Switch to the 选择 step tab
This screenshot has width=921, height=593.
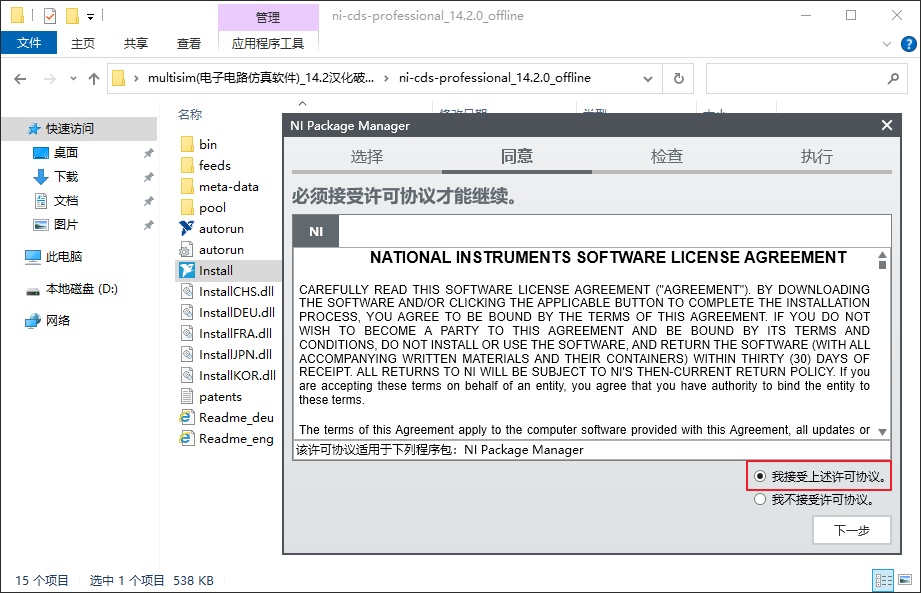point(367,156)
